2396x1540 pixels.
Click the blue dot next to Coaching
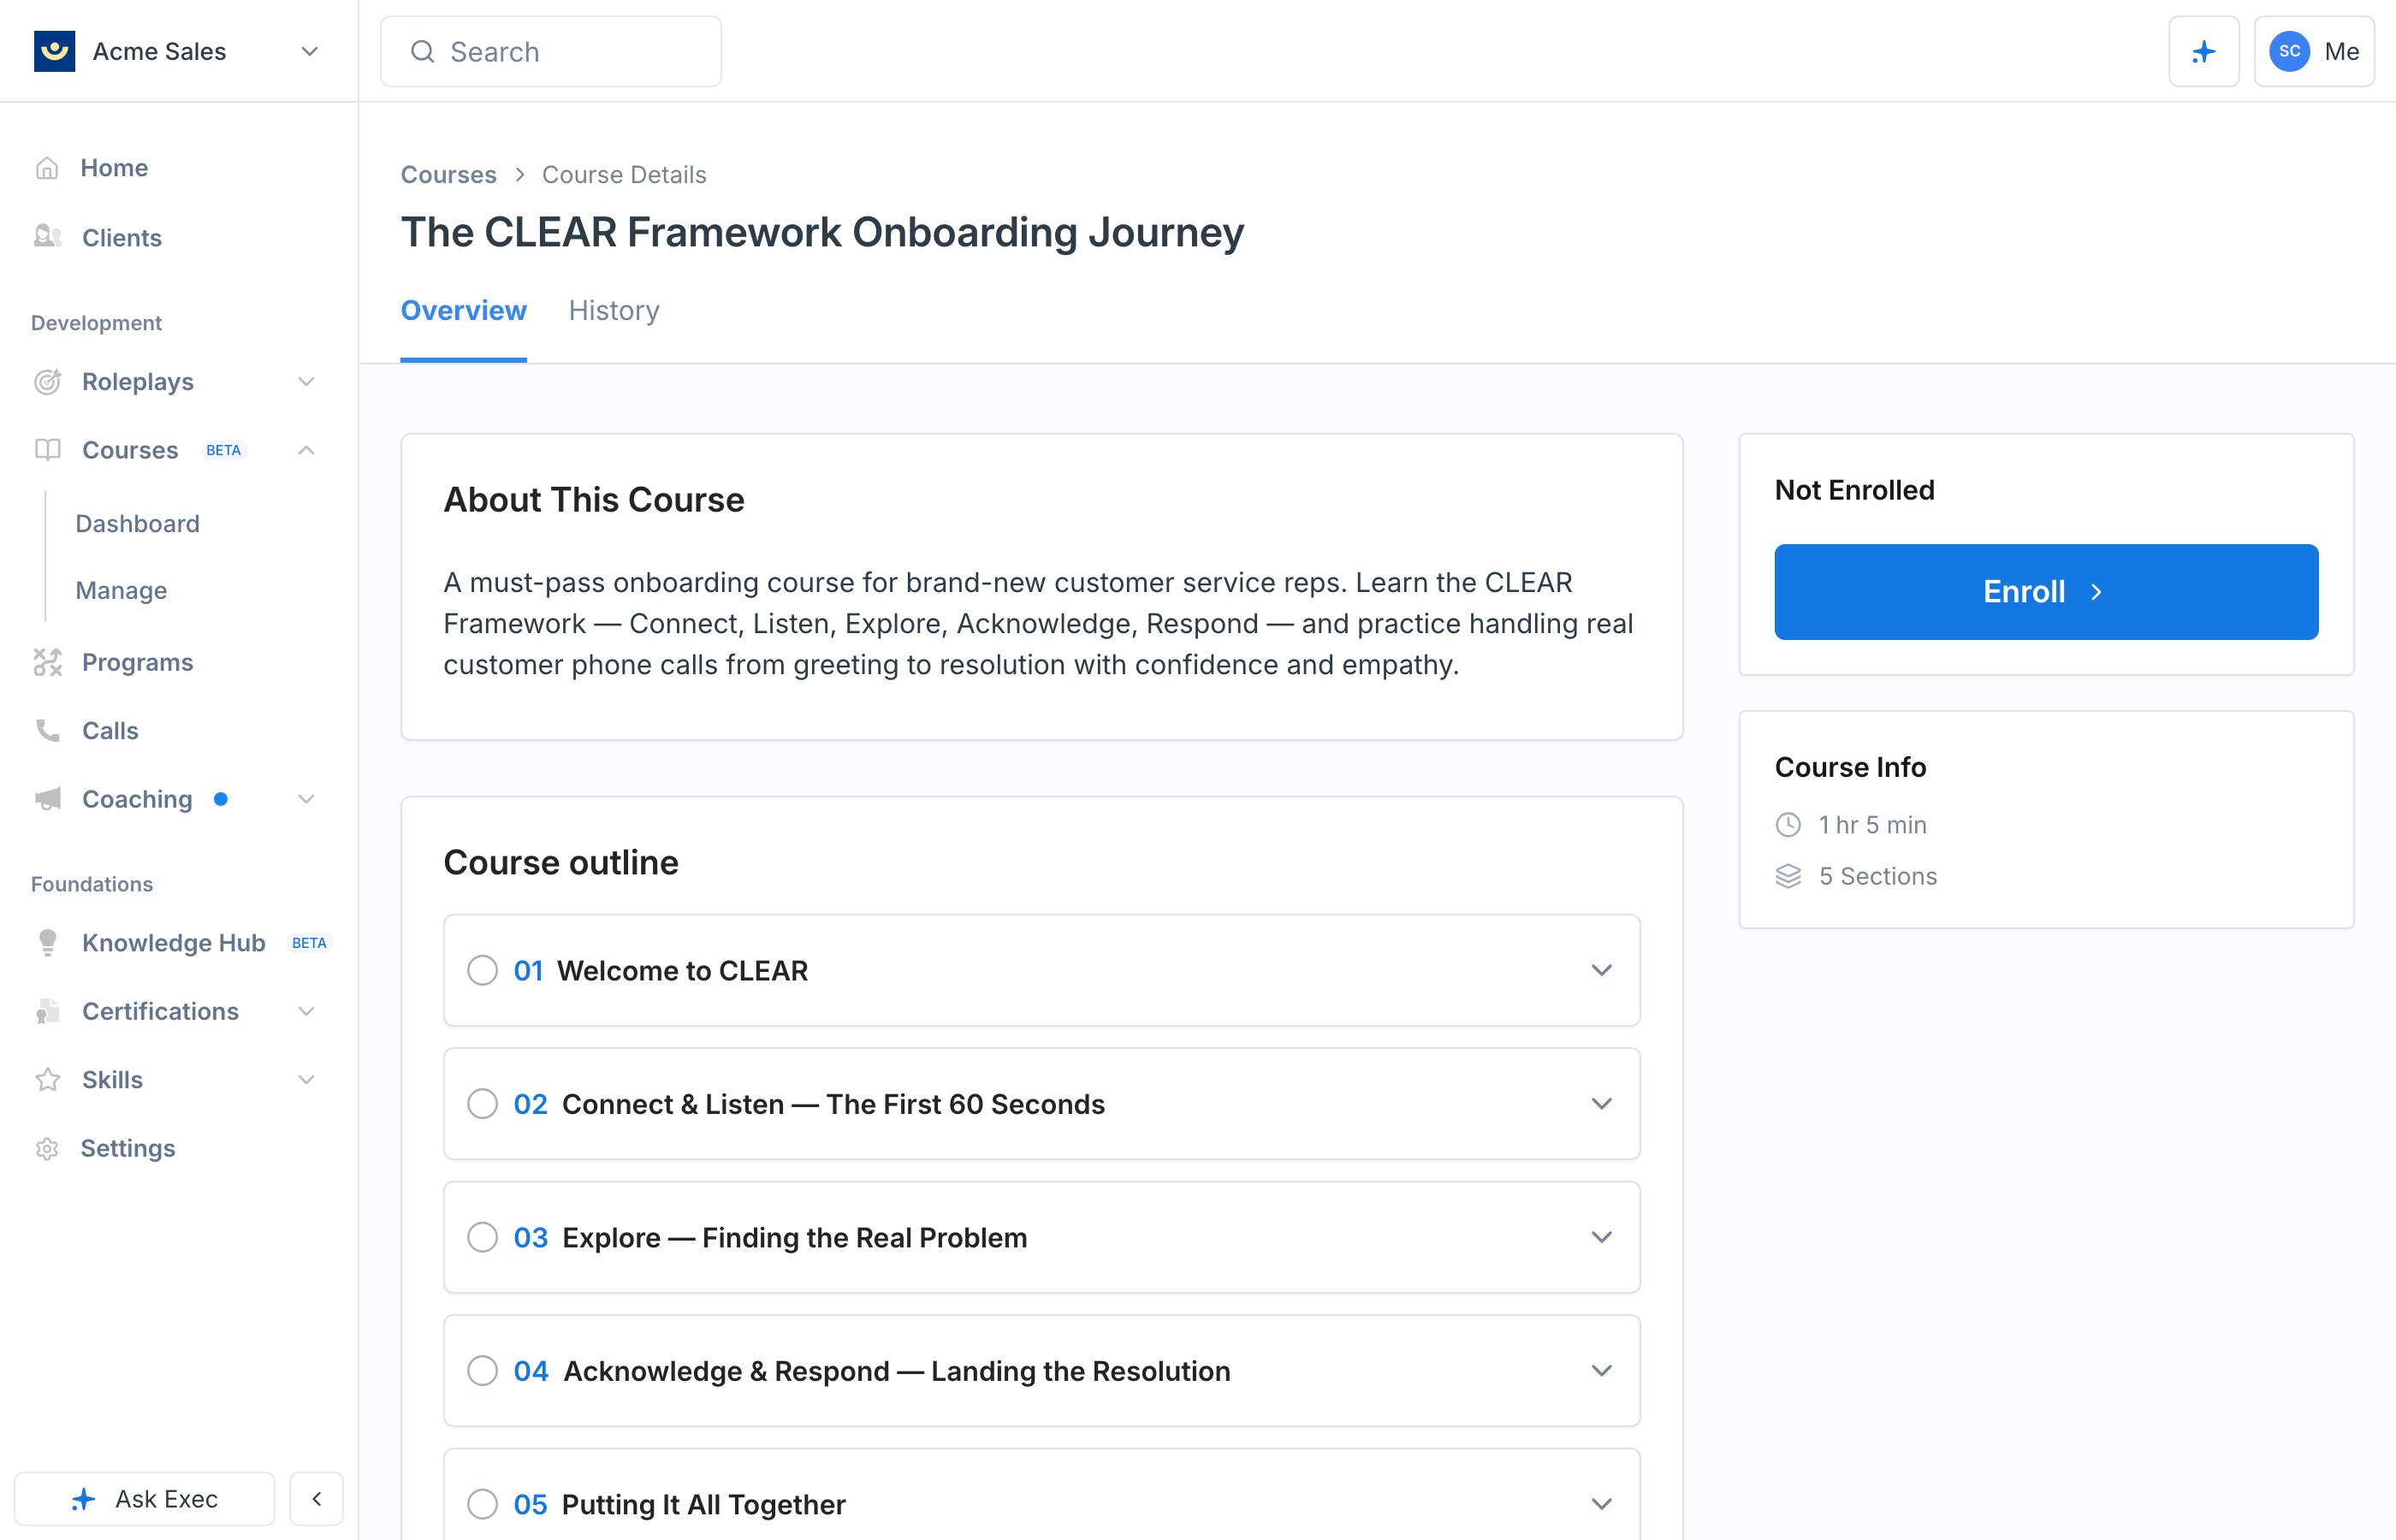[221, 799]
